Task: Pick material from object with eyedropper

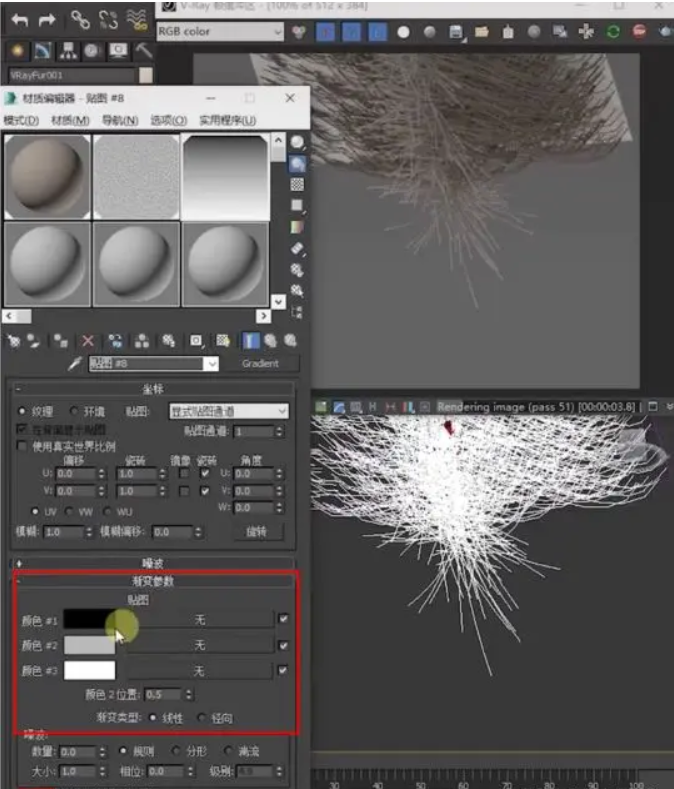Action: click(74, 364)
